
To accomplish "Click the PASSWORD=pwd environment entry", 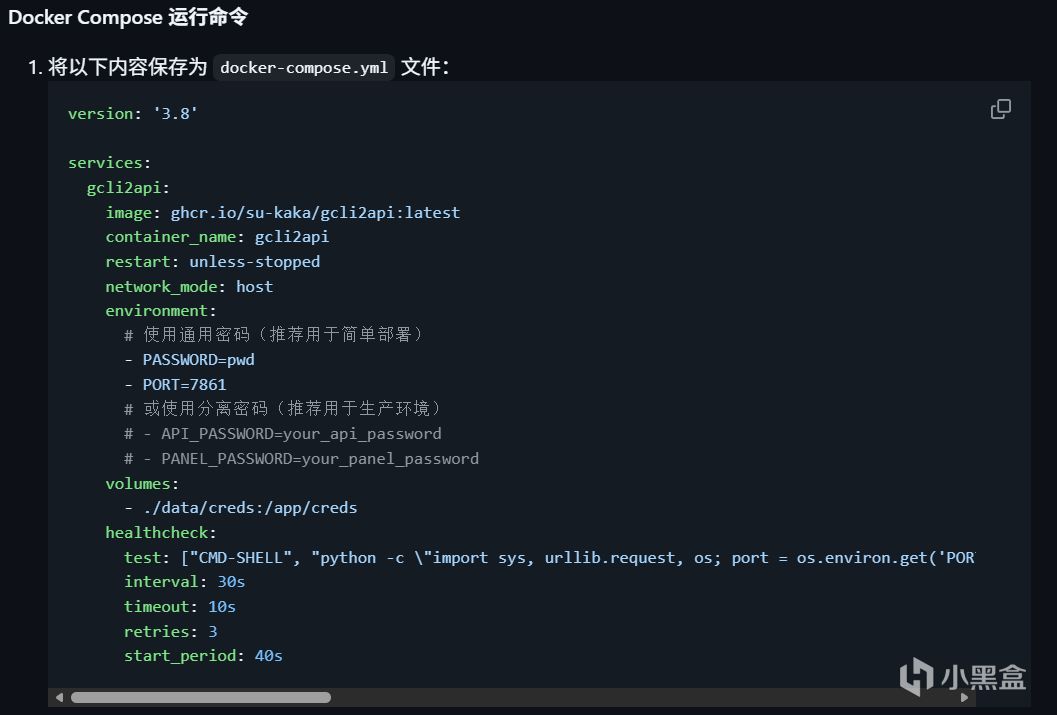I will tap(198, 360).
